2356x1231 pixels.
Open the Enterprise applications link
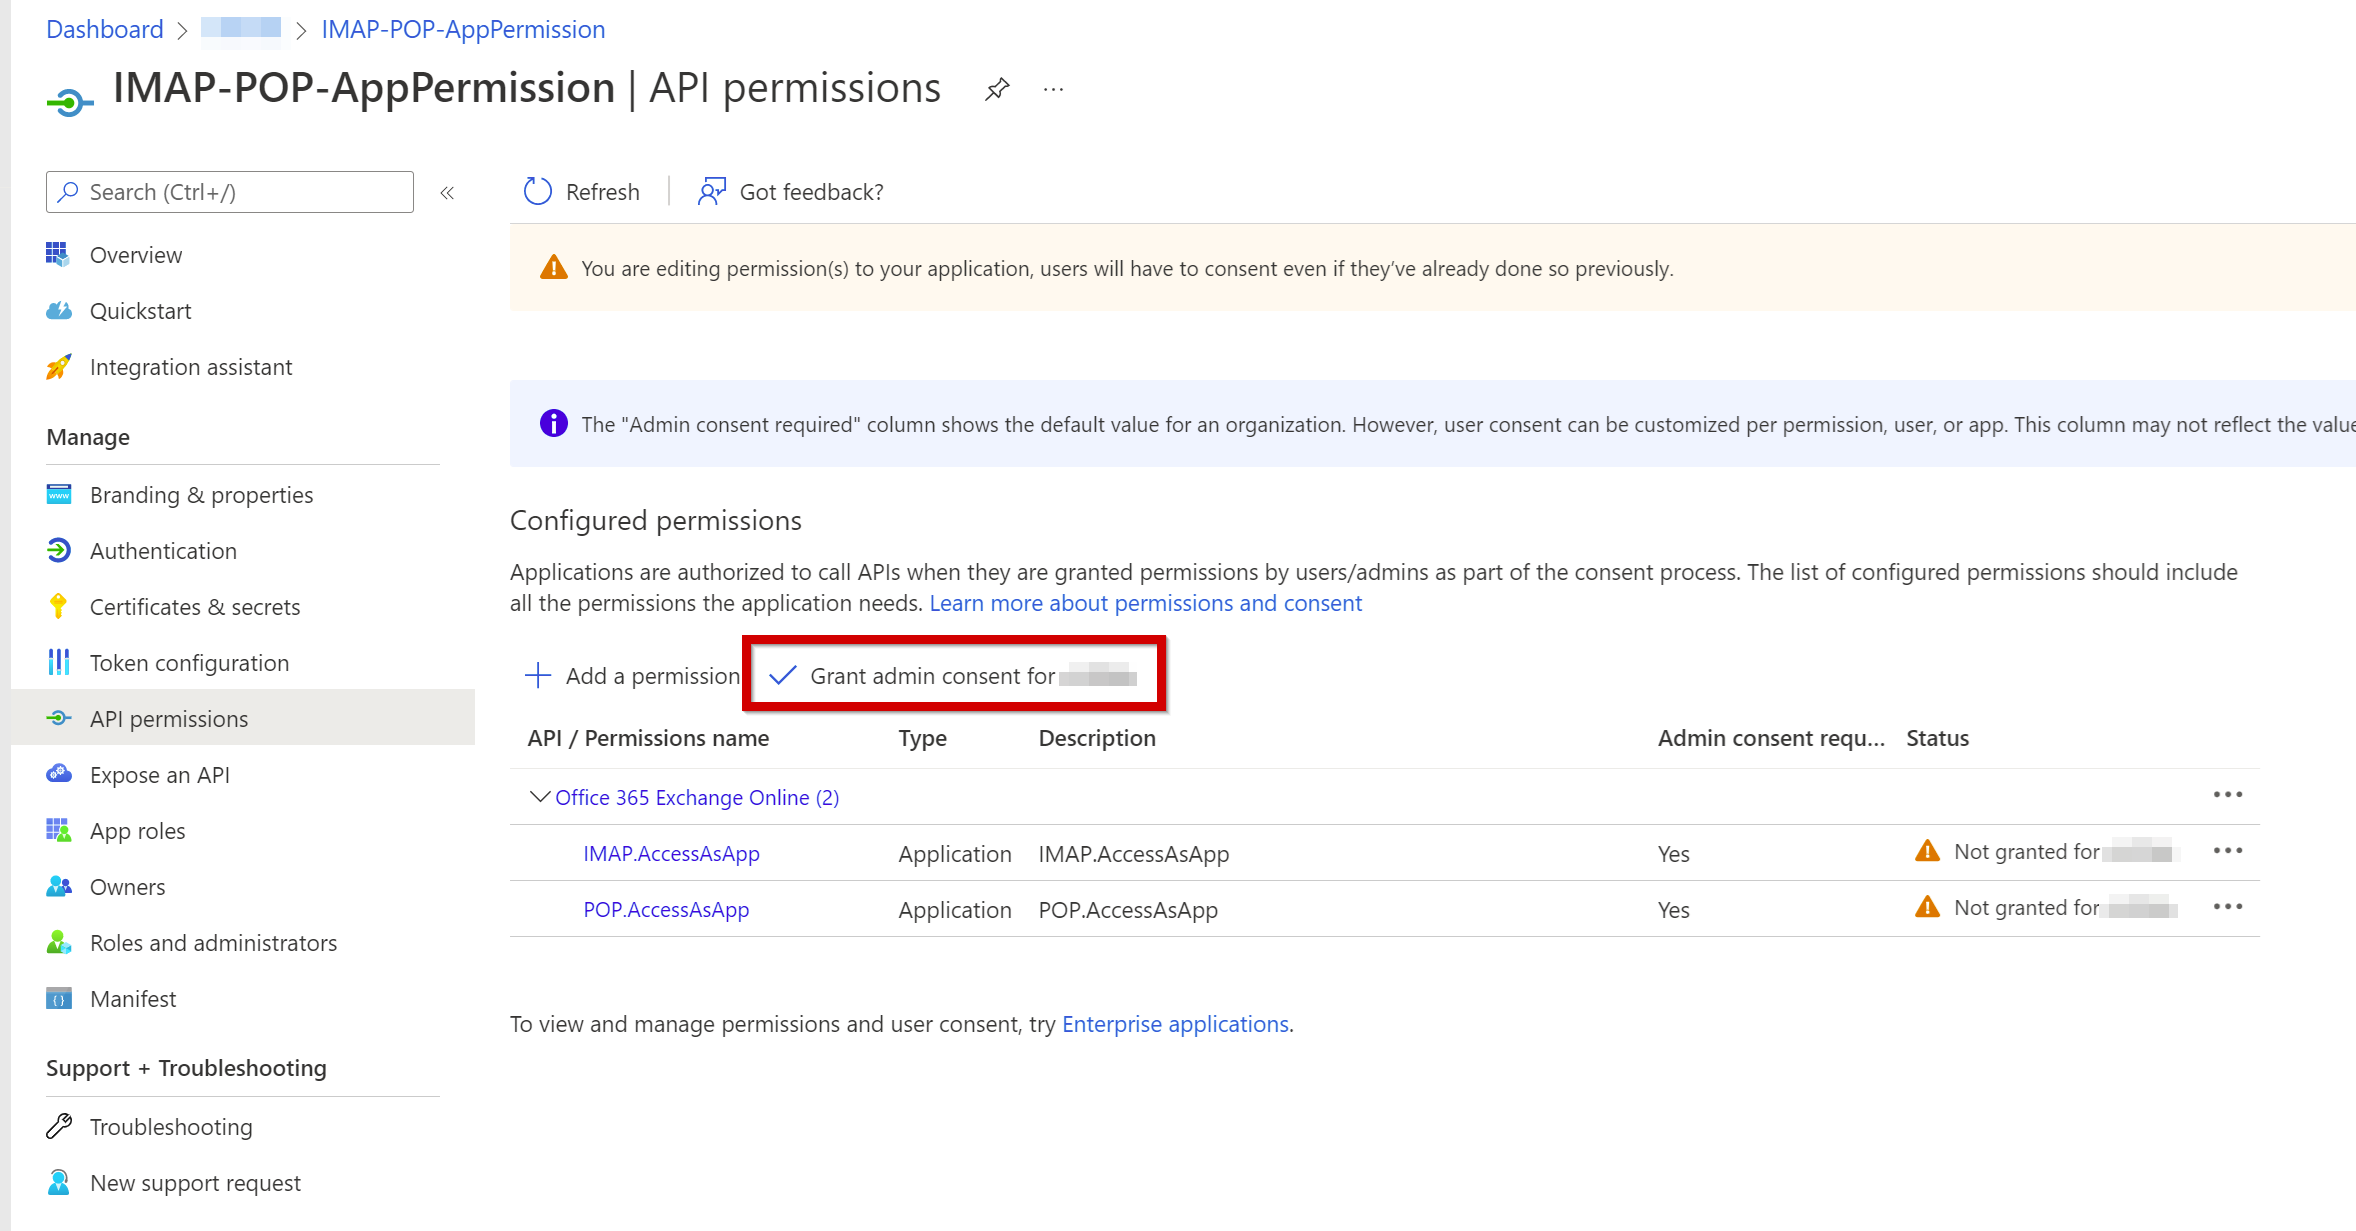tap(1175, 1024)
